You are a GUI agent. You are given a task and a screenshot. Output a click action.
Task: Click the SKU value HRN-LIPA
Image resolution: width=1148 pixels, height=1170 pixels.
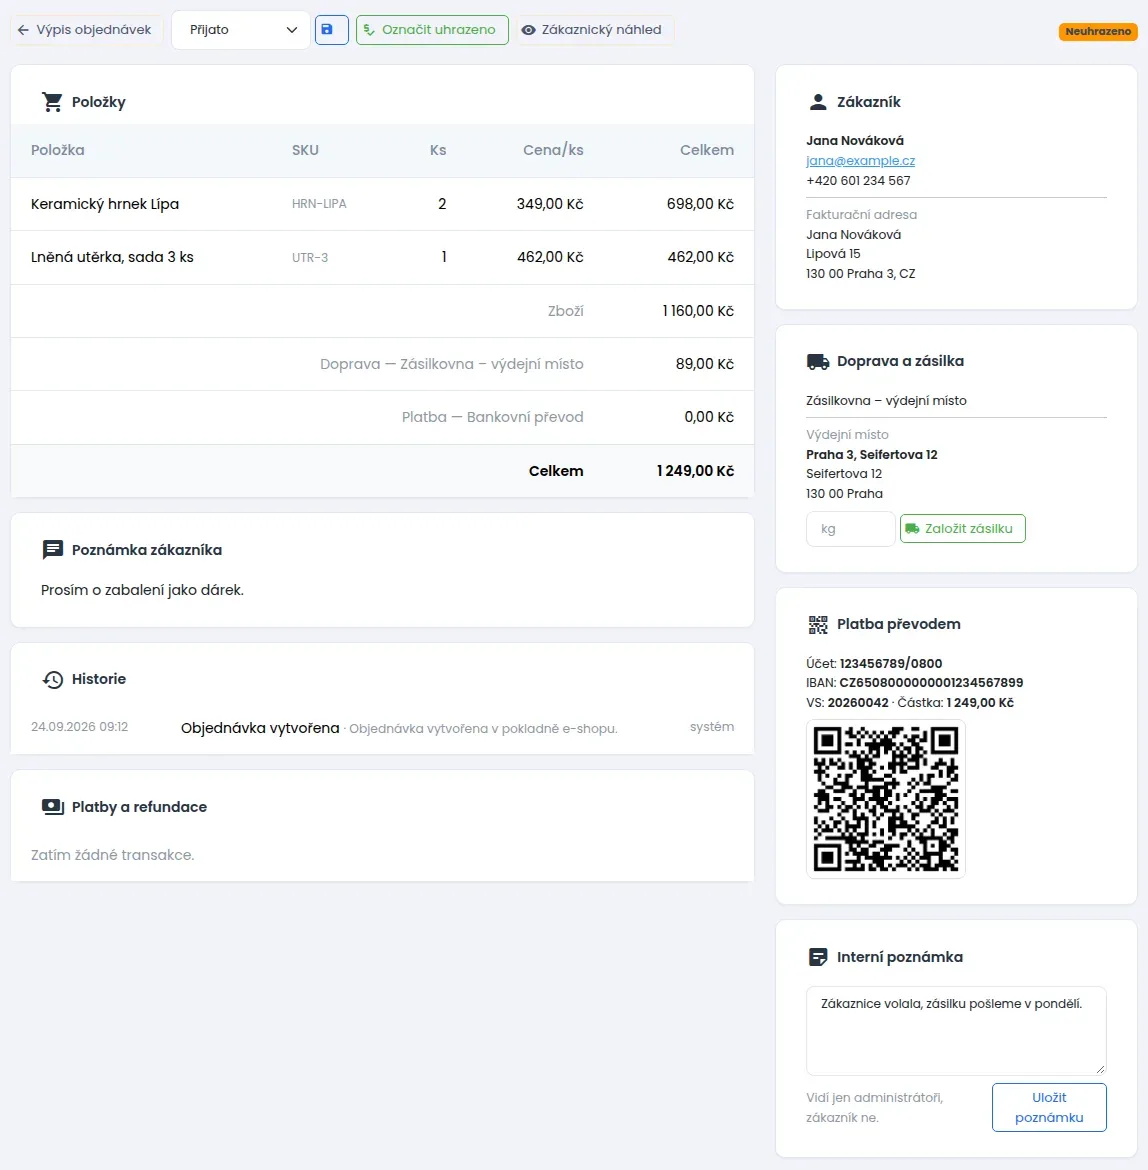(319, 204)
